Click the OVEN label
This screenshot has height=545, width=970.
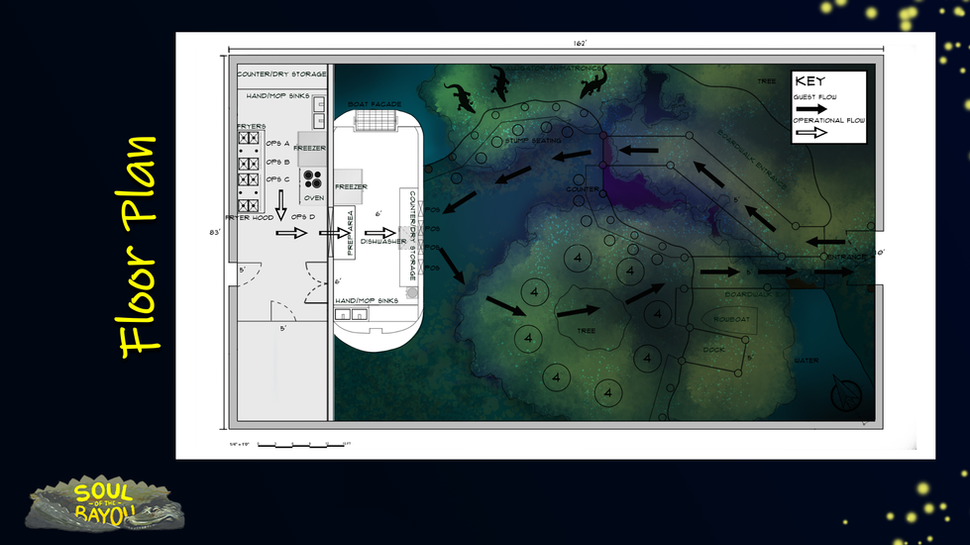pos(314,198)
